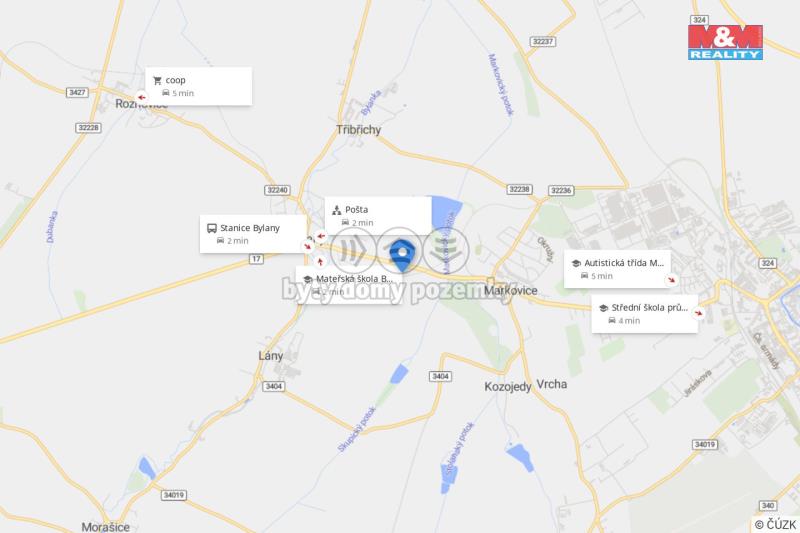Select the Stanice Bylany label
800x533 pixels.
click(249, 228)
